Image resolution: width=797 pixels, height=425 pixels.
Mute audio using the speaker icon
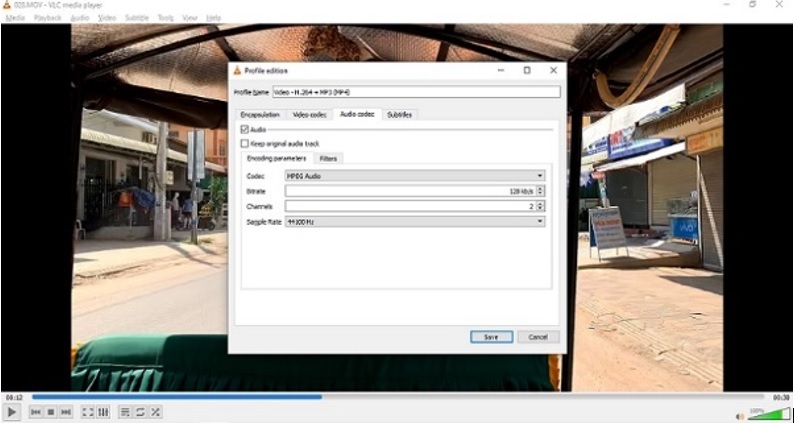pyautogui.click(x=740, y=416)
